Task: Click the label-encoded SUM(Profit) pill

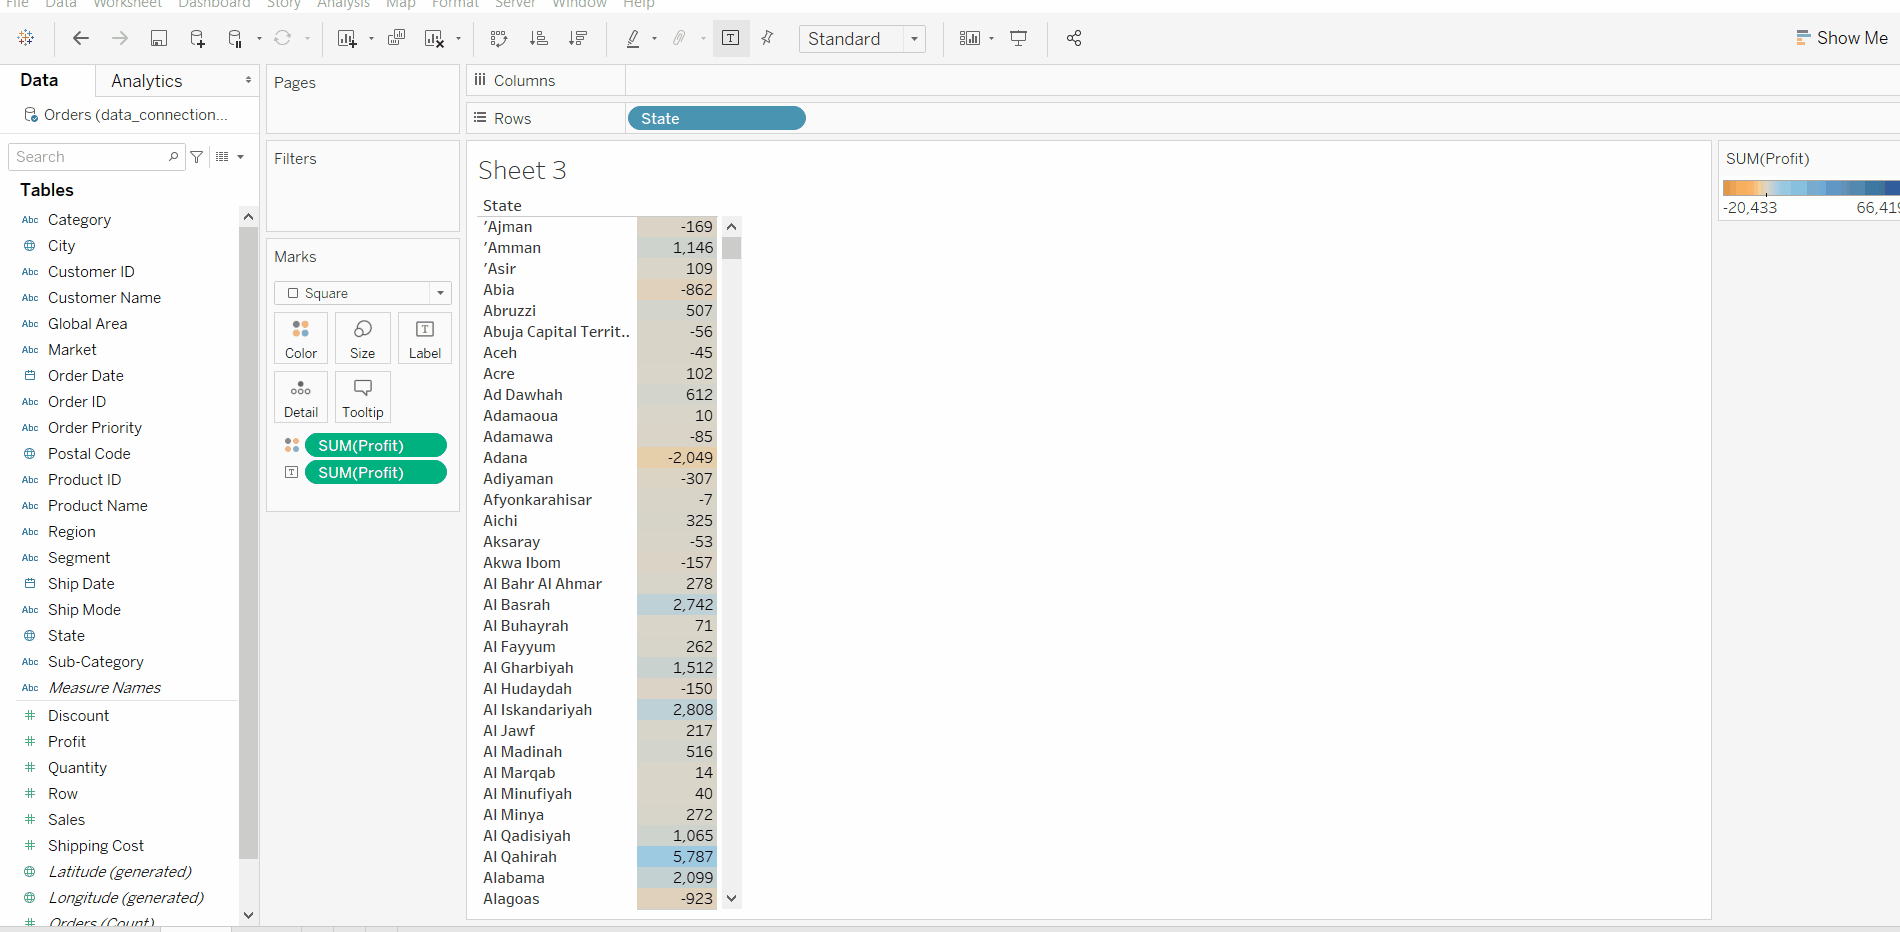Action: pyautogui.click(x=376, y=472)
